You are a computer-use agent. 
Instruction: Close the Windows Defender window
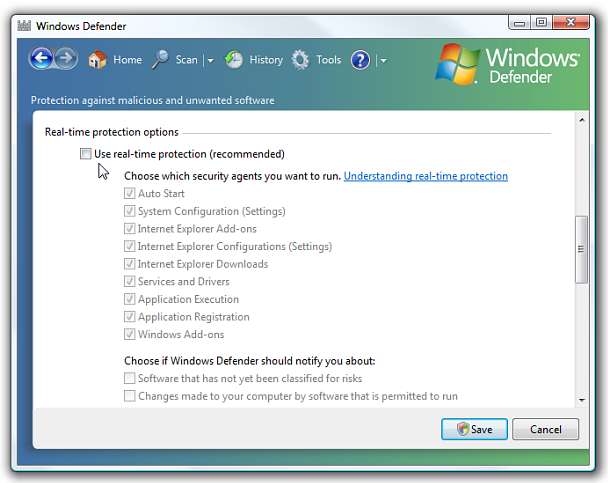[571, 22]
